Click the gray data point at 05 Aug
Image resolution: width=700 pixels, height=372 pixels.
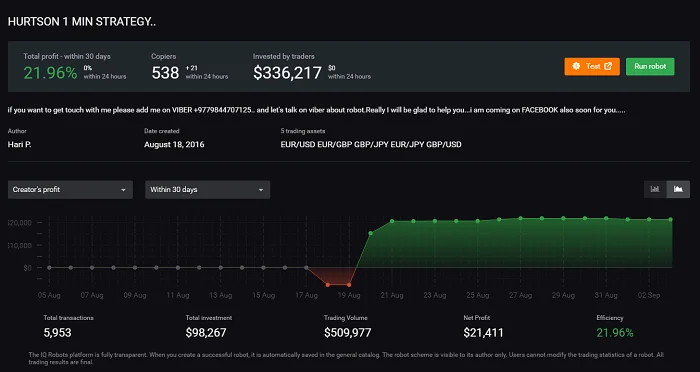[x=49, y=268]
